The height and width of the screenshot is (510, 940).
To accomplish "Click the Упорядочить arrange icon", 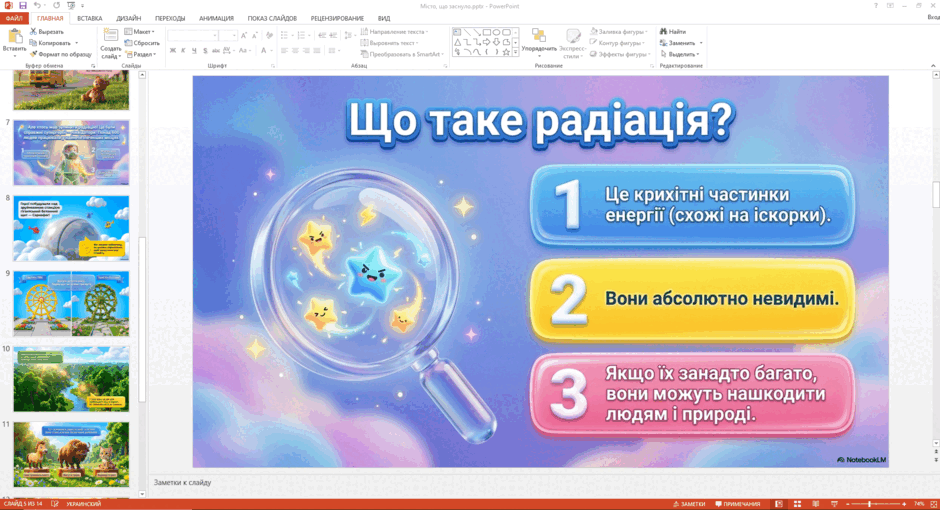I will click(538, 36).
